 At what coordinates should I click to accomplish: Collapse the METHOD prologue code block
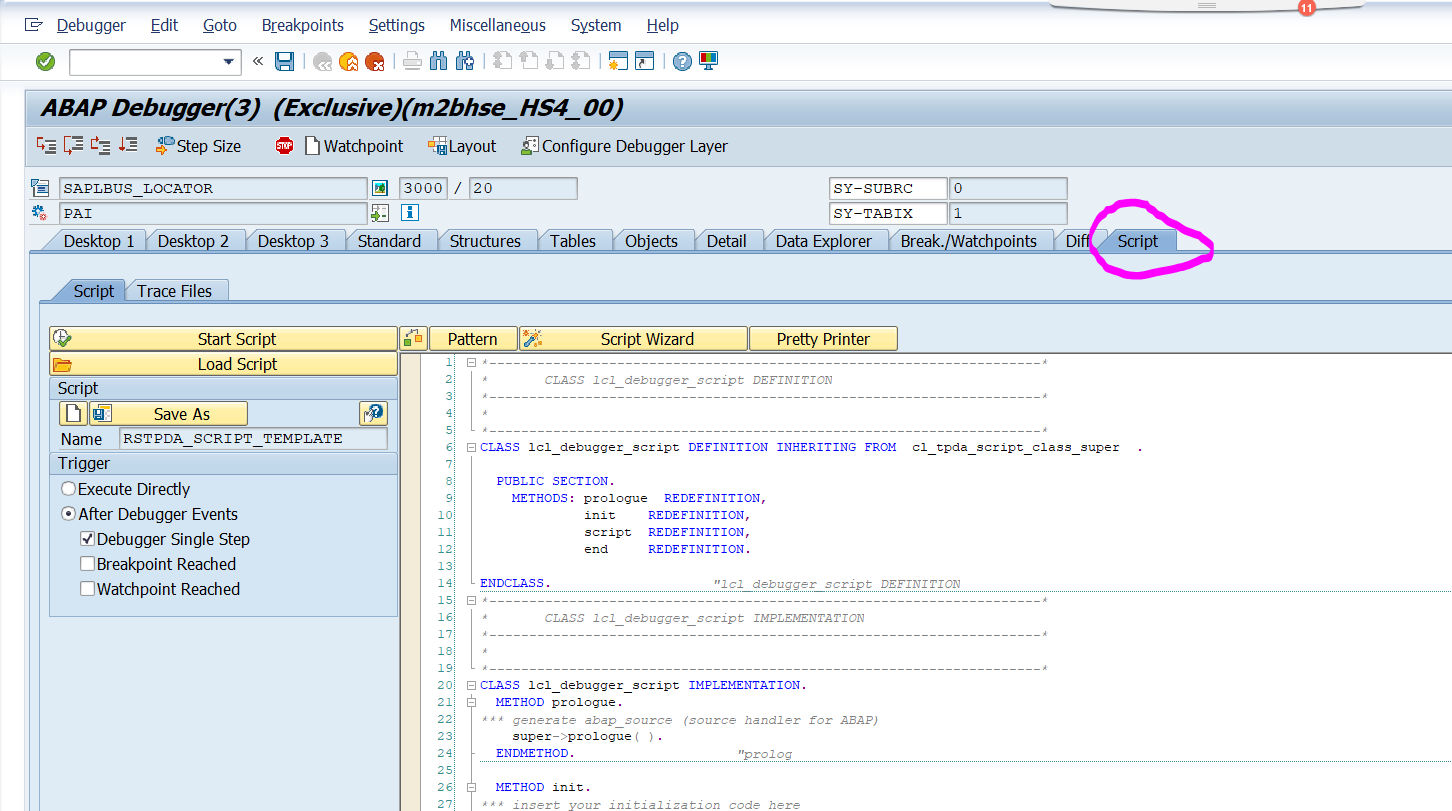point(470,701)
